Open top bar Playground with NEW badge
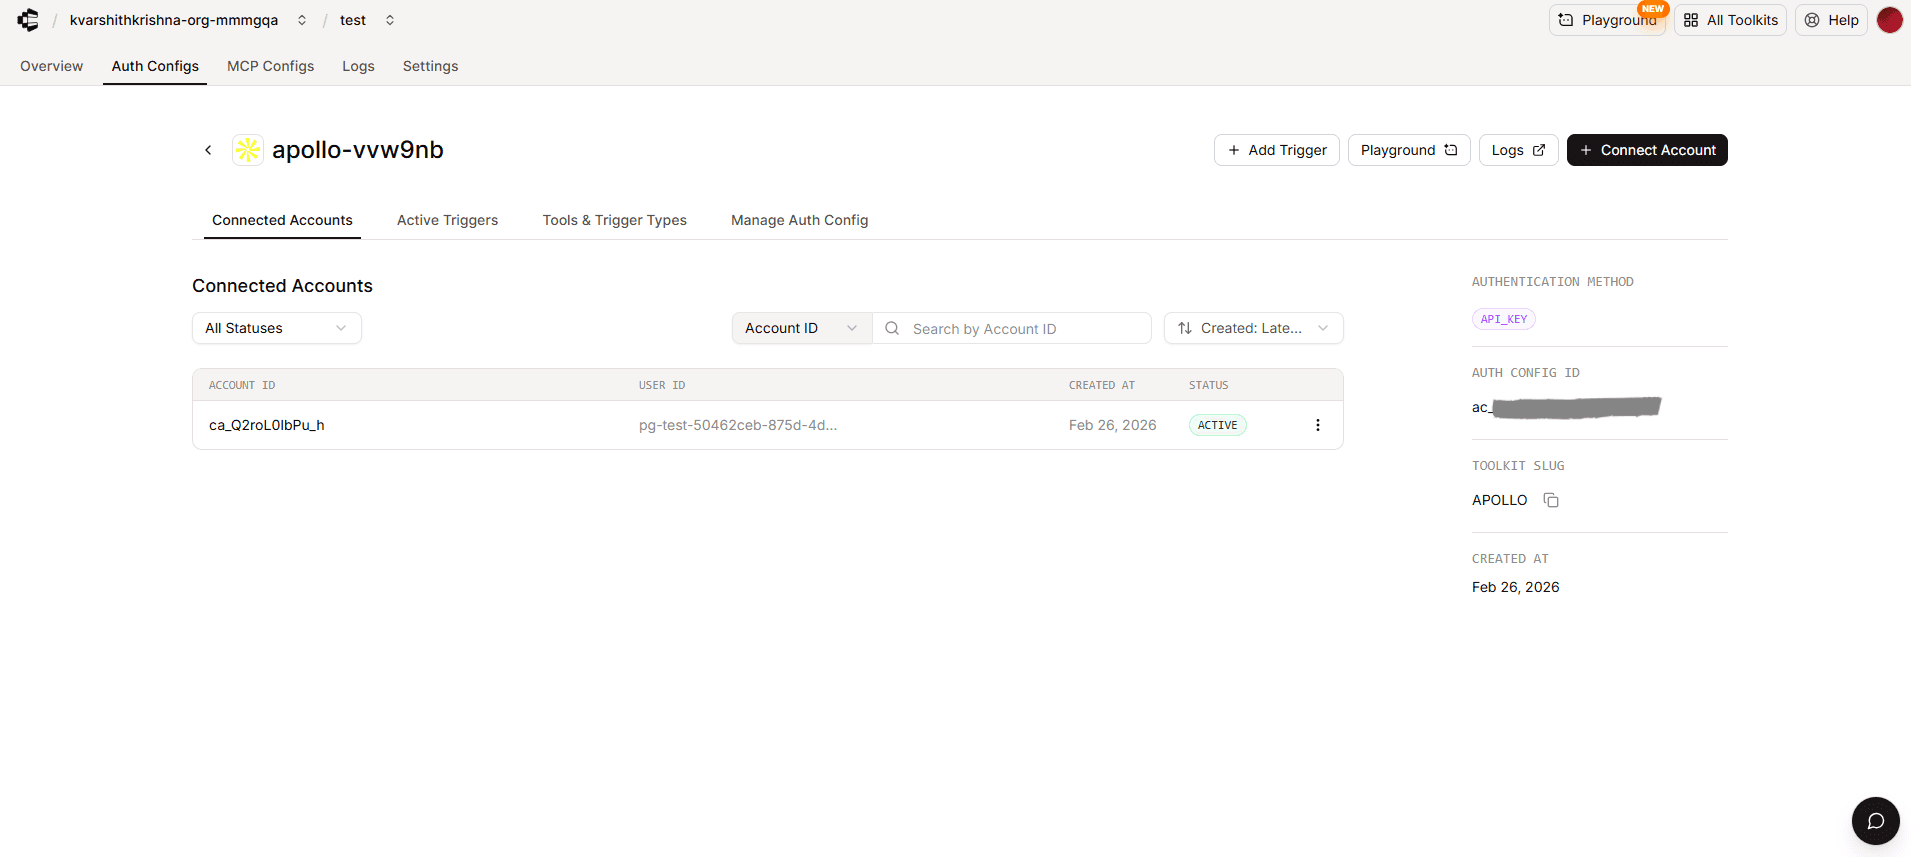 pyautogui.click(x=1607, y=20)
